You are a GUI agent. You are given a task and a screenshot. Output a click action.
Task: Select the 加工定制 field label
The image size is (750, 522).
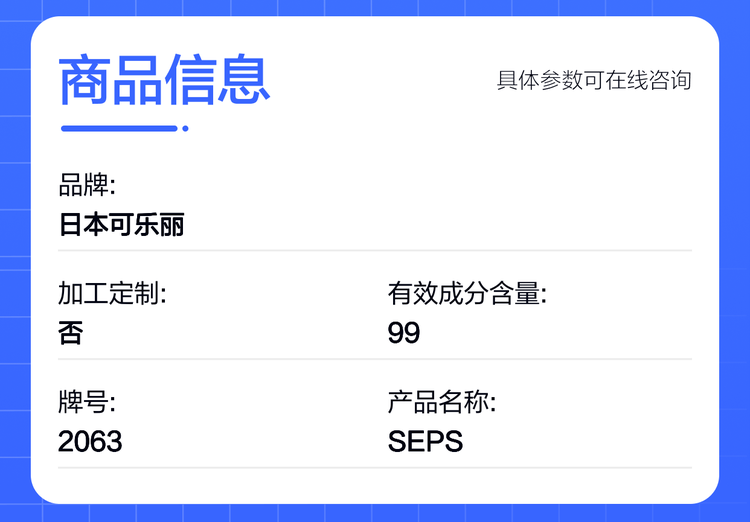[x=111, y=294]
